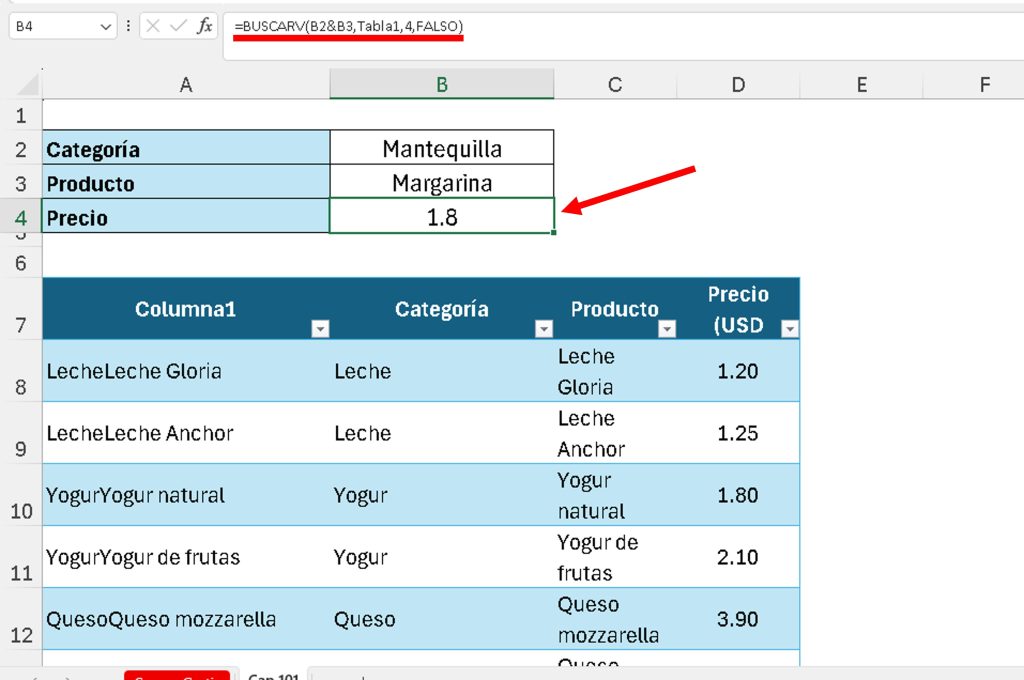Open the Producto filter dropdown

667,329
